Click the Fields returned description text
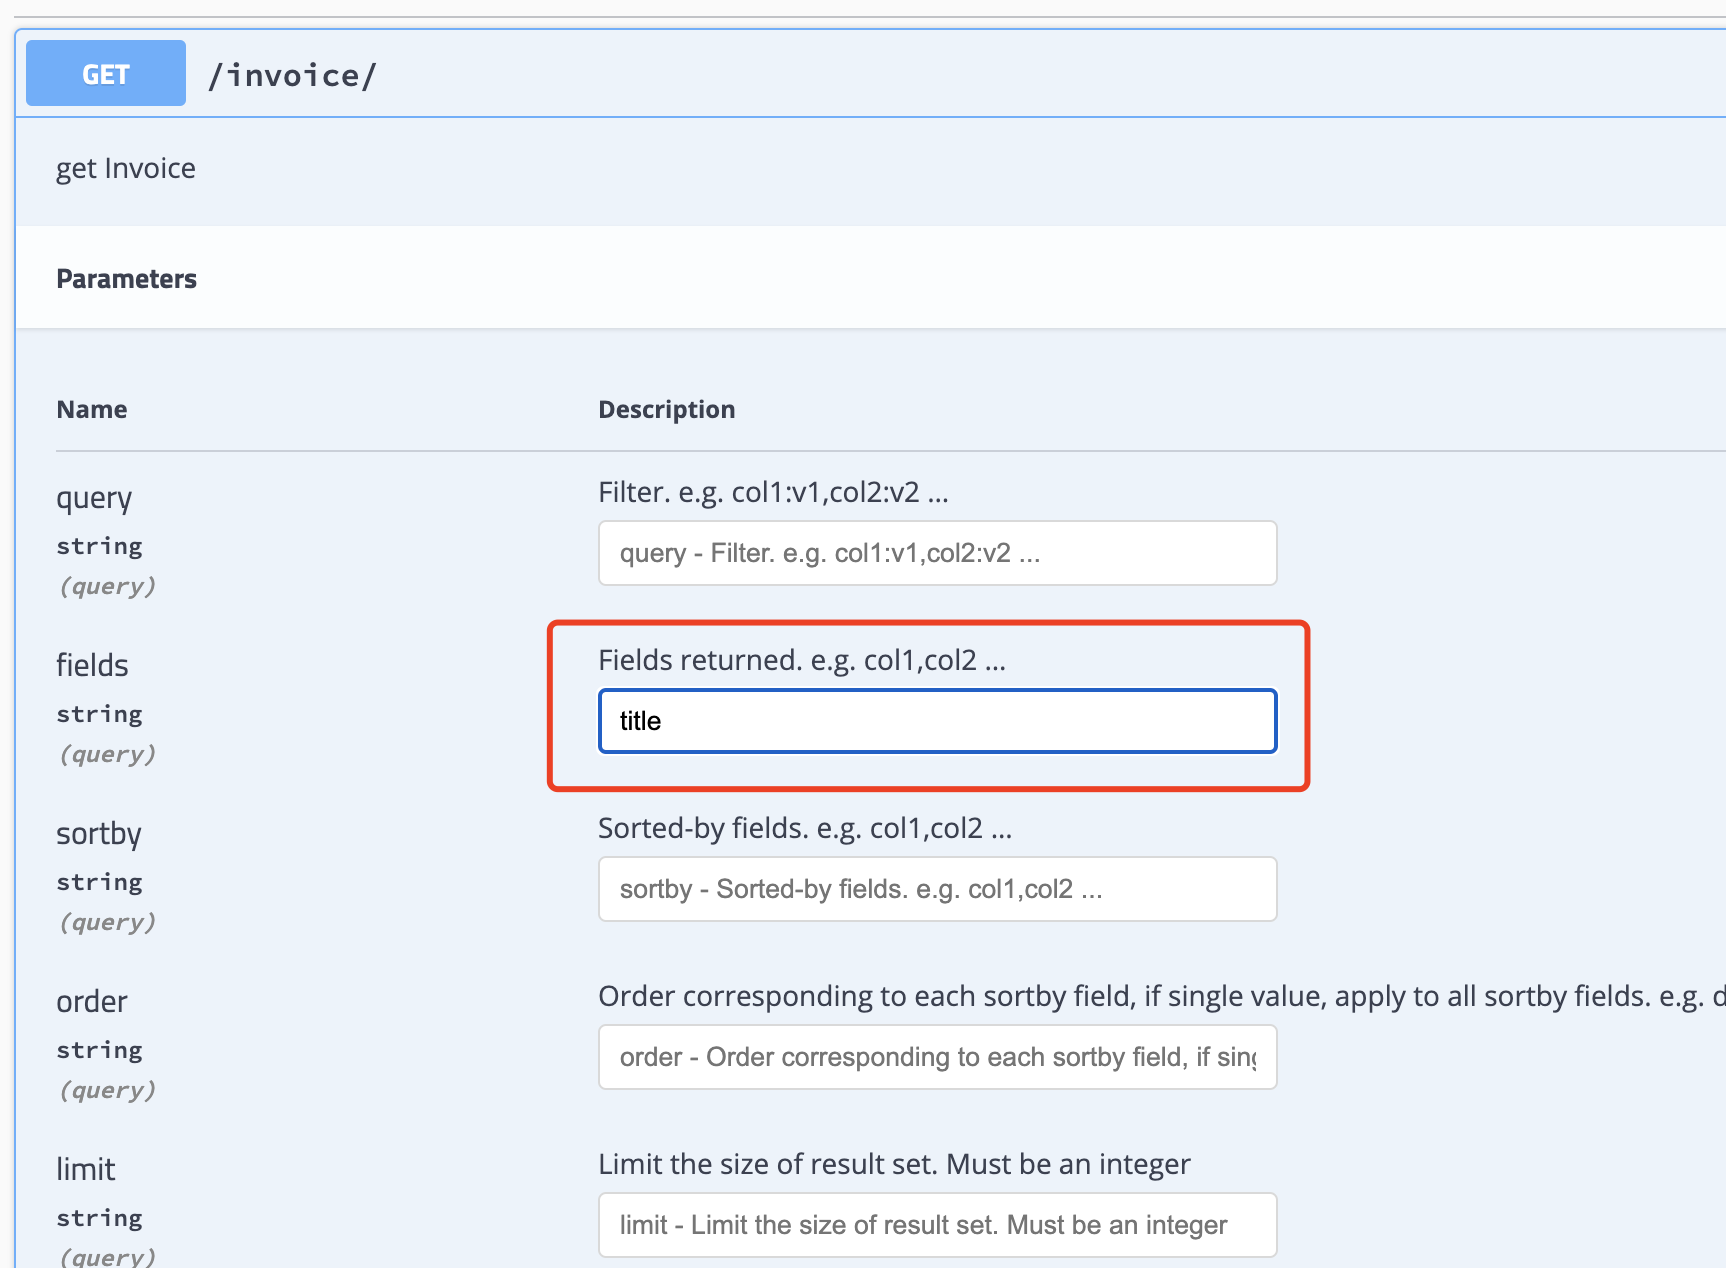 point(801,659)
